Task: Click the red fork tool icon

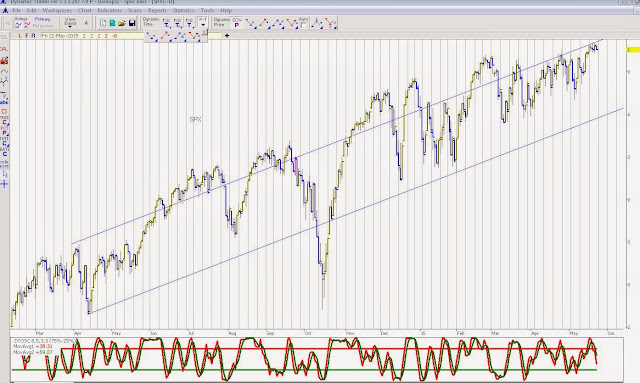Action: [x=331, y=23]
